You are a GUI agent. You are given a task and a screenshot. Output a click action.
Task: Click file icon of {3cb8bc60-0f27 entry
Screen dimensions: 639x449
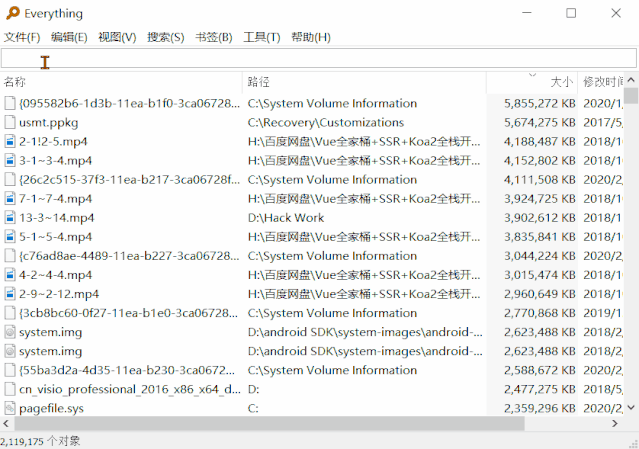coord(10,313)
